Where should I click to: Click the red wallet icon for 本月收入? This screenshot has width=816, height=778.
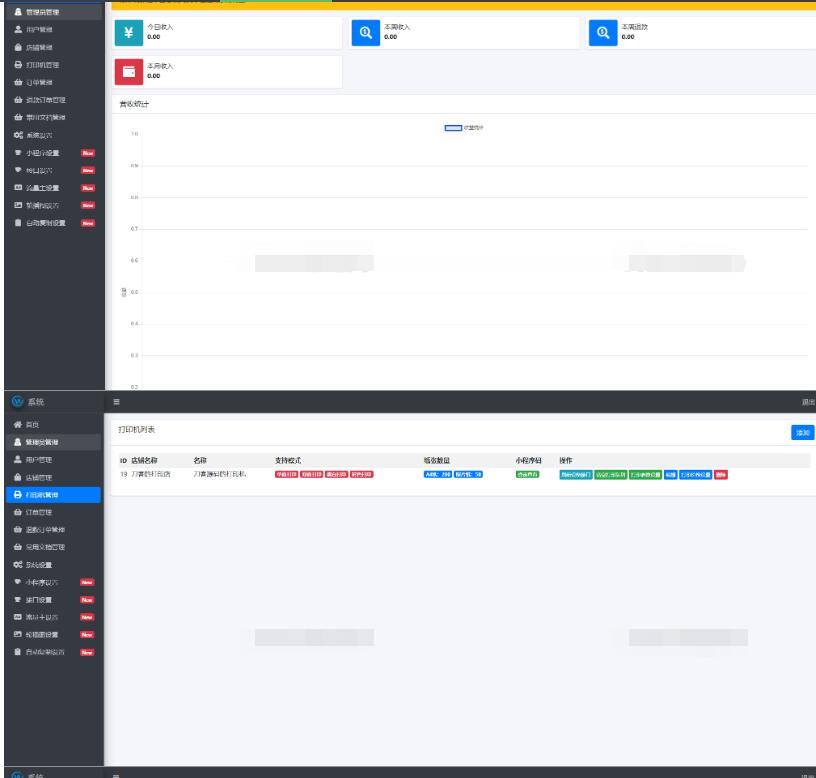point(128,71)
